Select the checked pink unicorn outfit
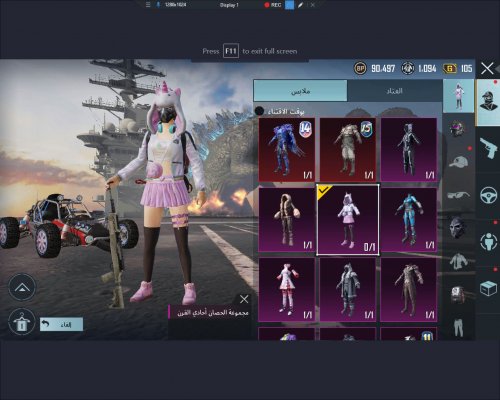The height and width of the screenshot is (400, 500). pos(348,220)
